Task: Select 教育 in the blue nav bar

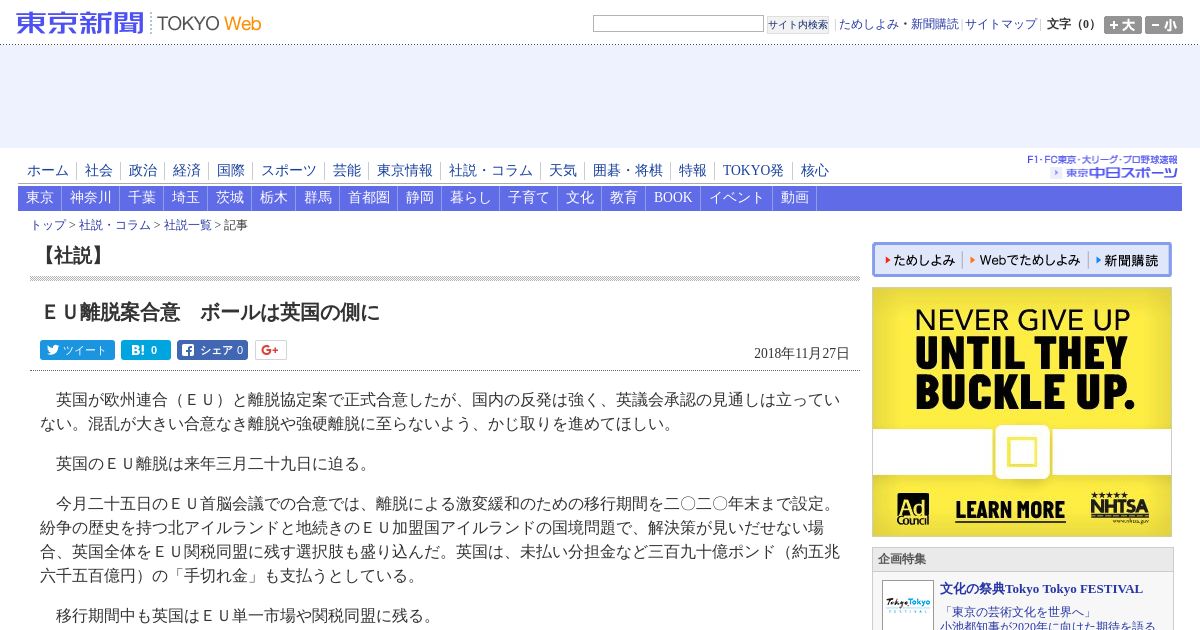Action: coord(624,198)
